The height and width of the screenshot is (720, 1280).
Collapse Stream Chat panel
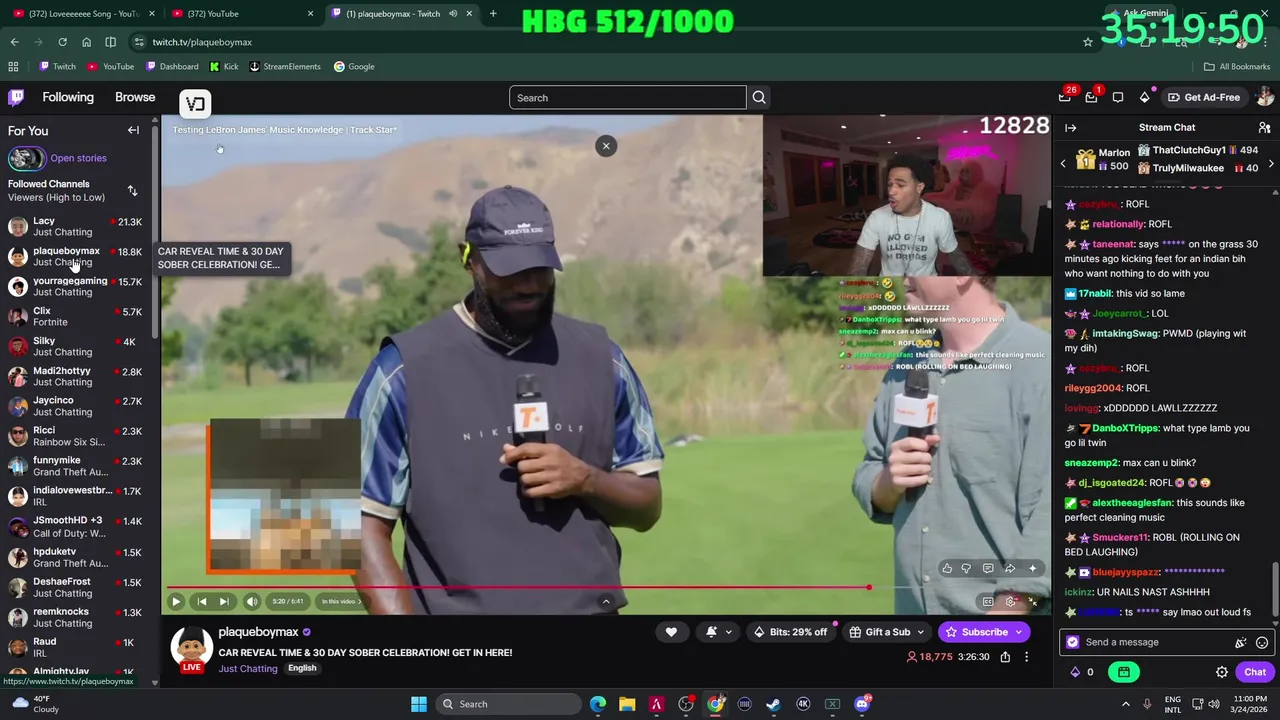pyautogui.click(x=1070, y=128)
